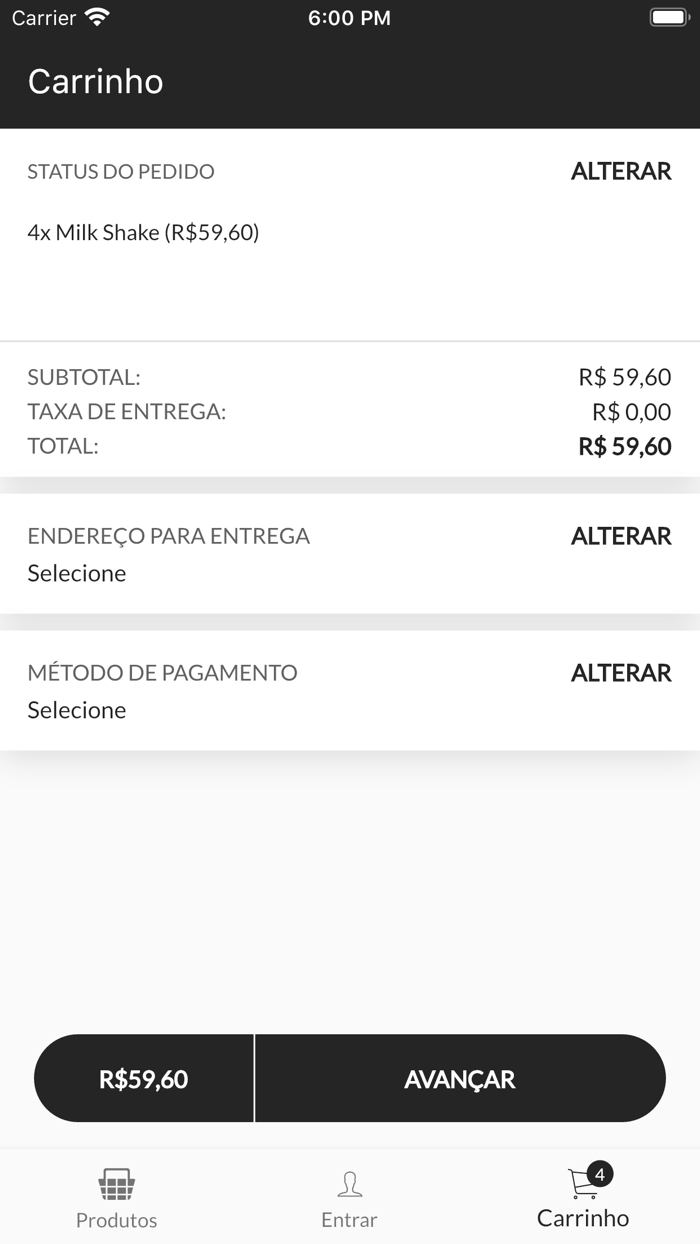Select a delivery address via Selecione
The image size is (700, 1244).
(77, 573)
